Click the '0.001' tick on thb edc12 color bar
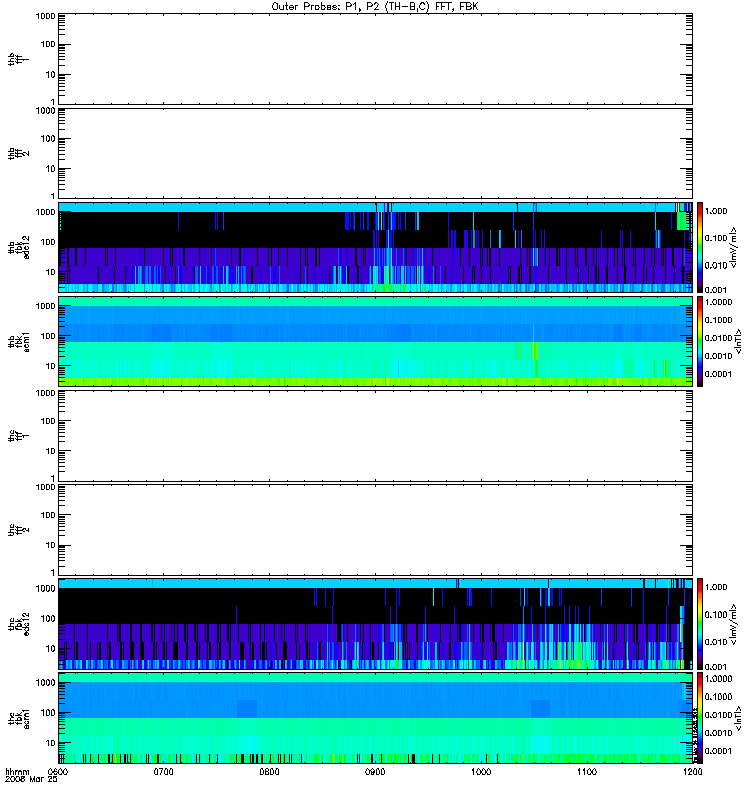 point(716,290)
